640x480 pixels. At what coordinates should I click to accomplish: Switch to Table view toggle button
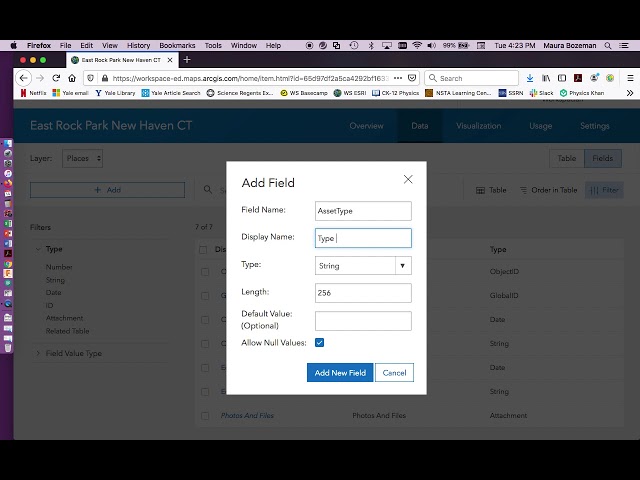[x=567, y=158]
